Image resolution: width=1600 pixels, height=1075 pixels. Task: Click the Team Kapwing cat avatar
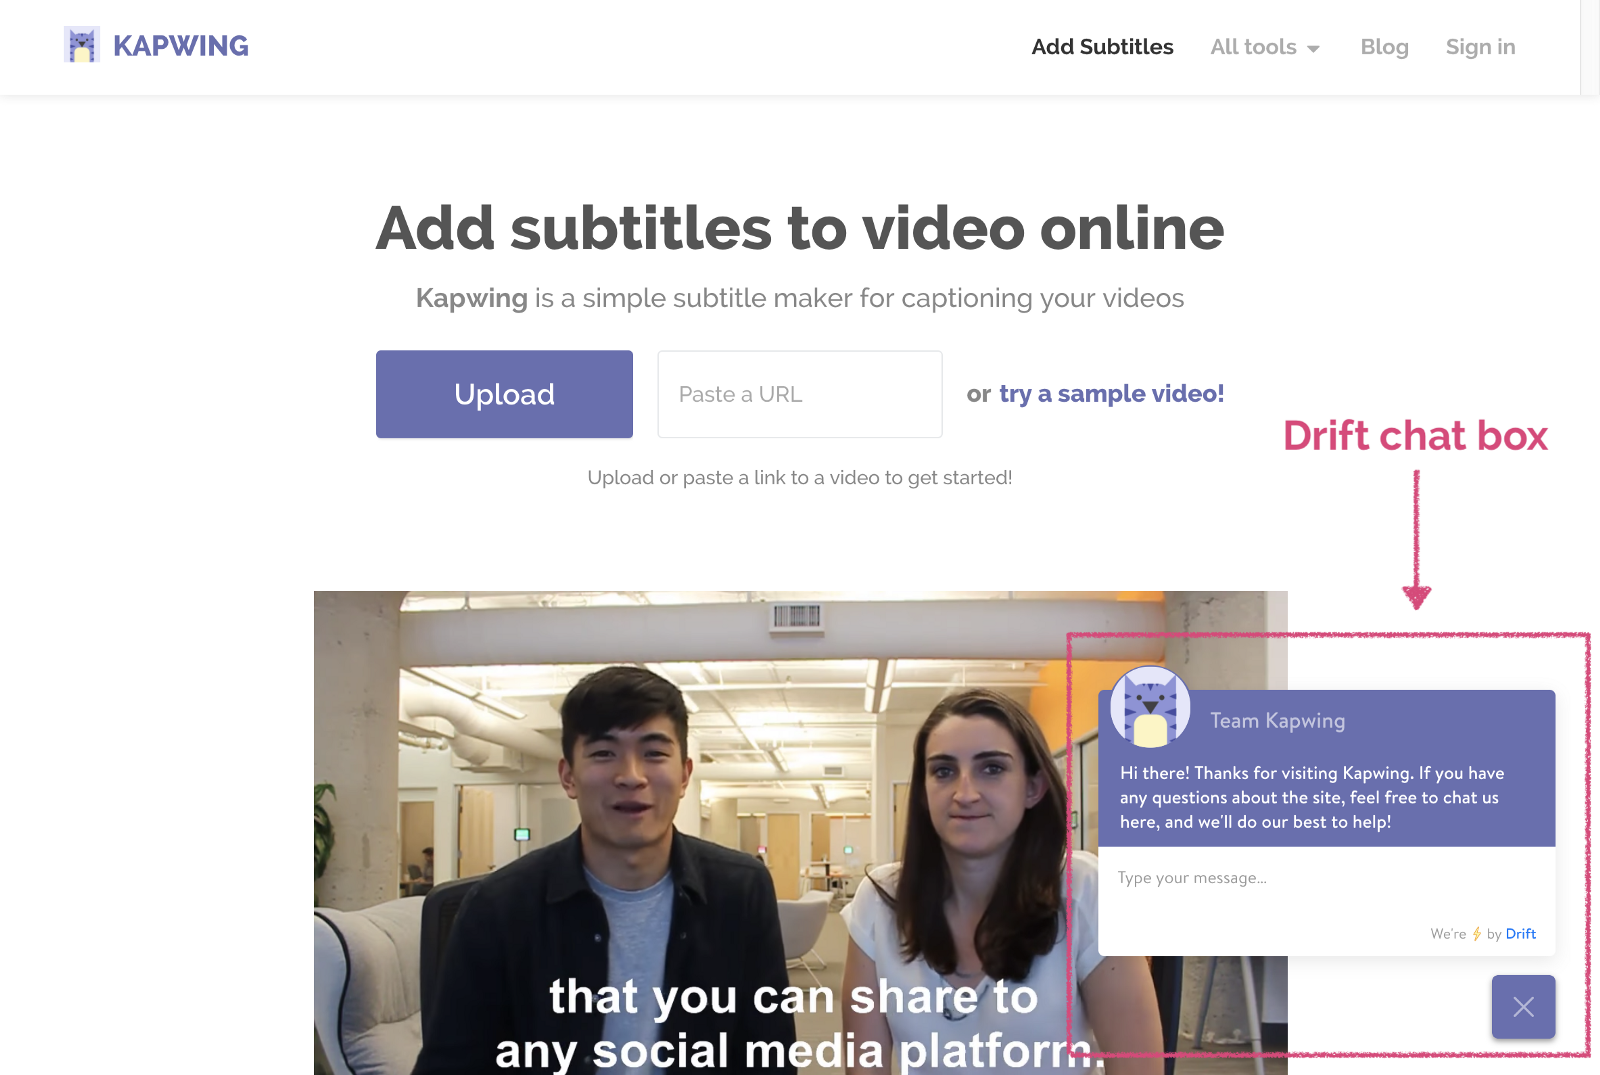[1150, 707]
